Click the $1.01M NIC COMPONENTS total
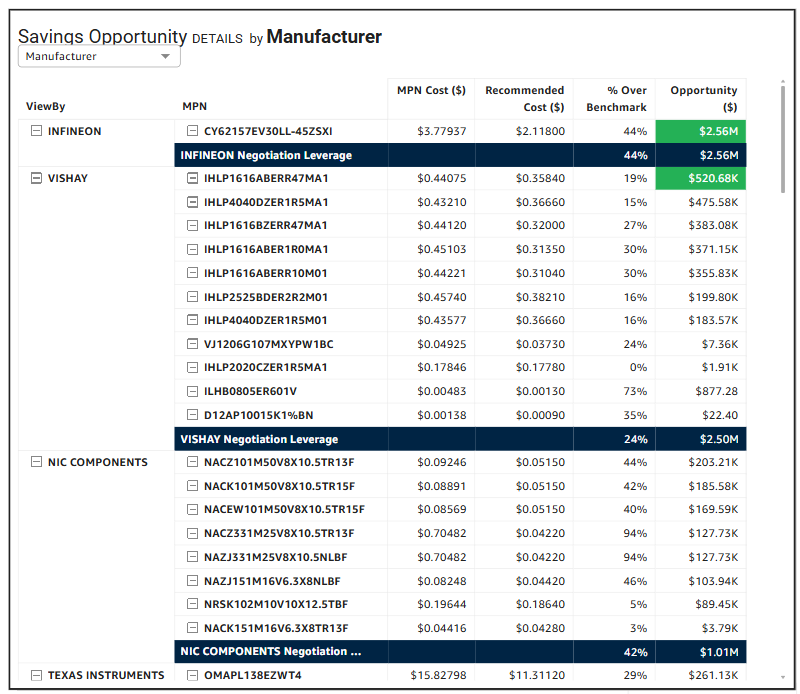Screen dimensions: 800x694 719,652
